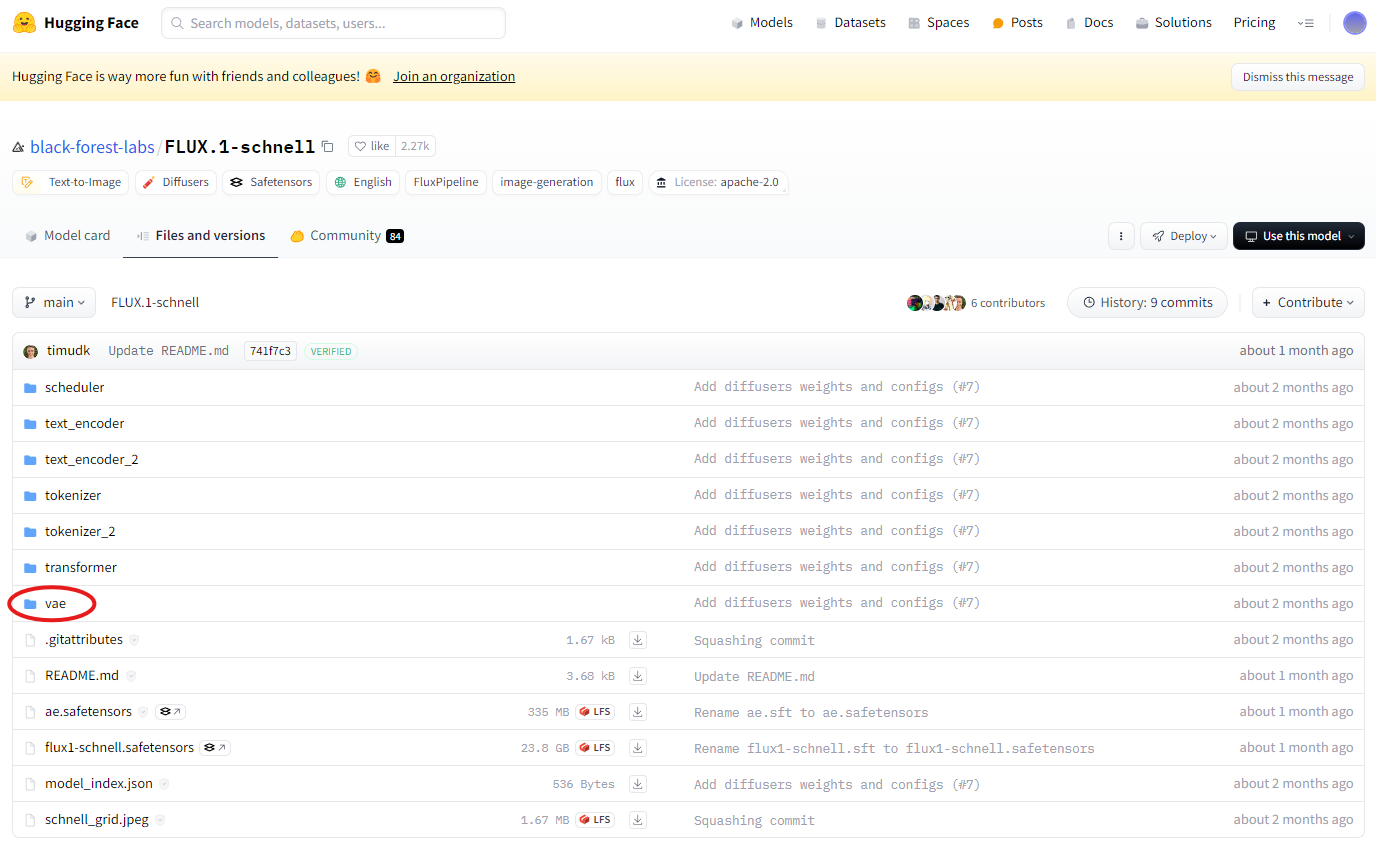Download the README.md file
1376x844 pixels.
[638, 676]
